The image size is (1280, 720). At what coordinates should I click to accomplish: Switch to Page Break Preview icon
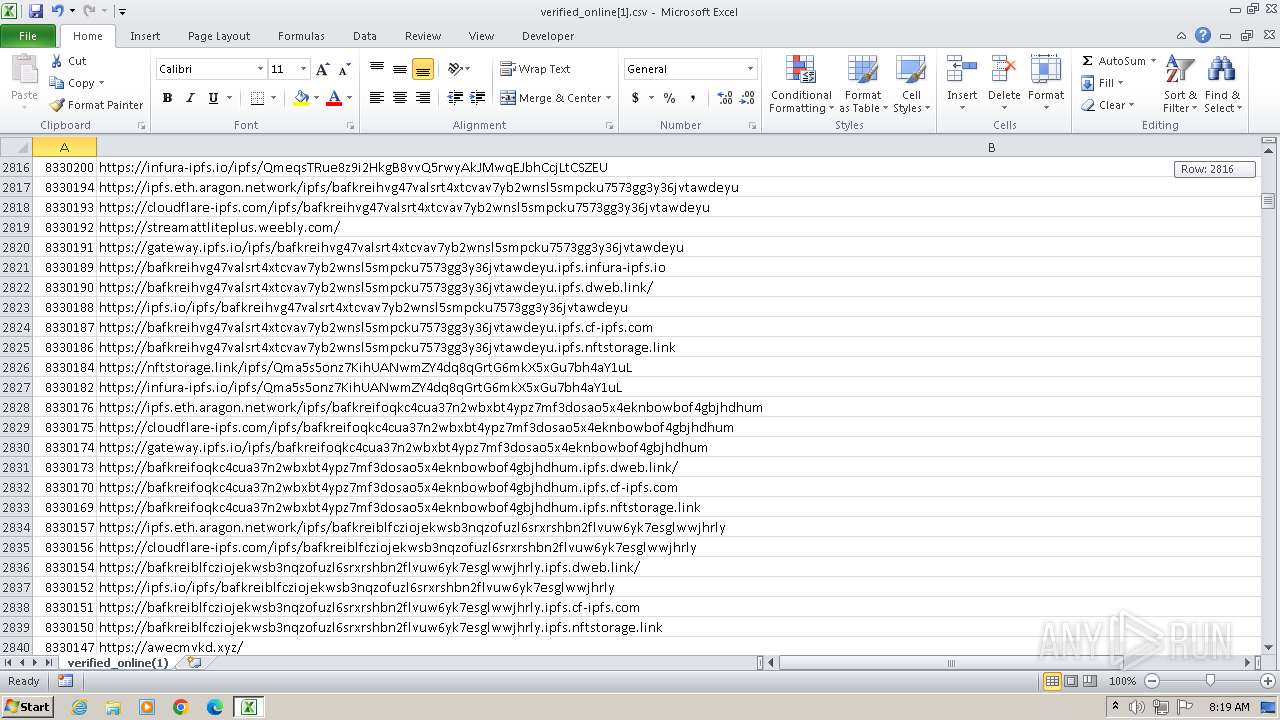point(1090,681)
